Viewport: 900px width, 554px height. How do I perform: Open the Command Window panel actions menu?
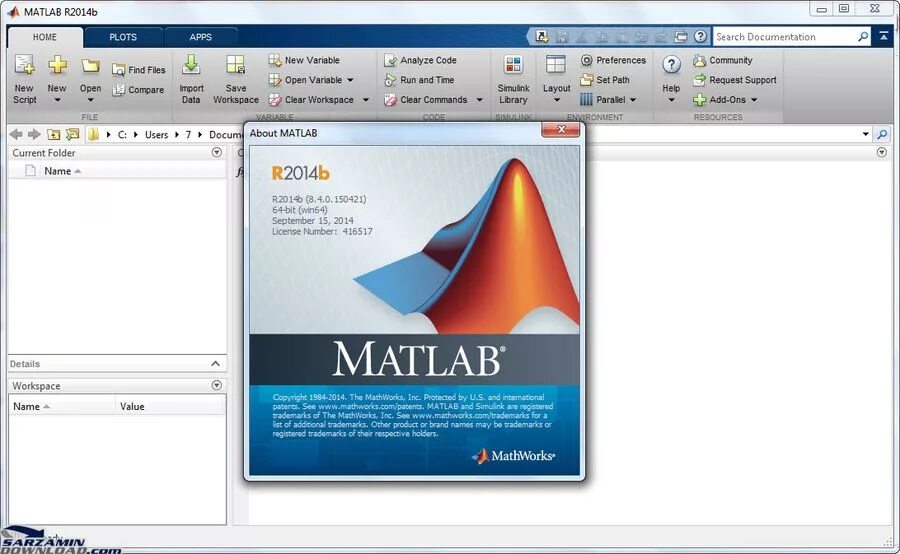click(882, 153)
